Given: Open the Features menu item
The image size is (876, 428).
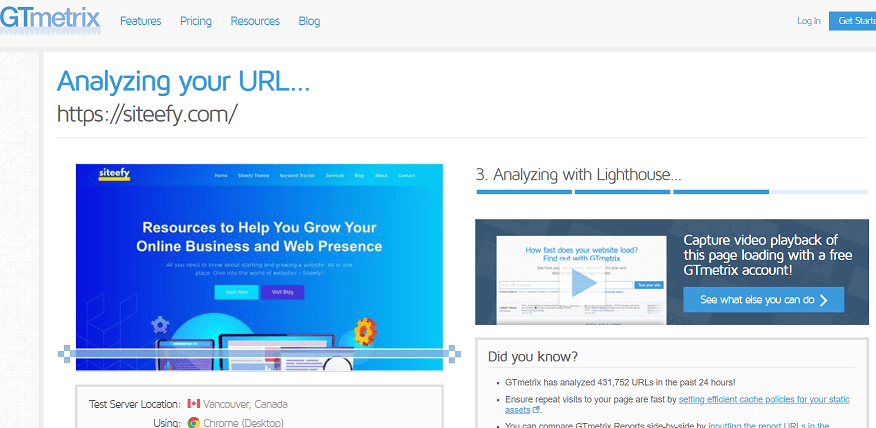Looking at the screenshot, I should point(141,21).
